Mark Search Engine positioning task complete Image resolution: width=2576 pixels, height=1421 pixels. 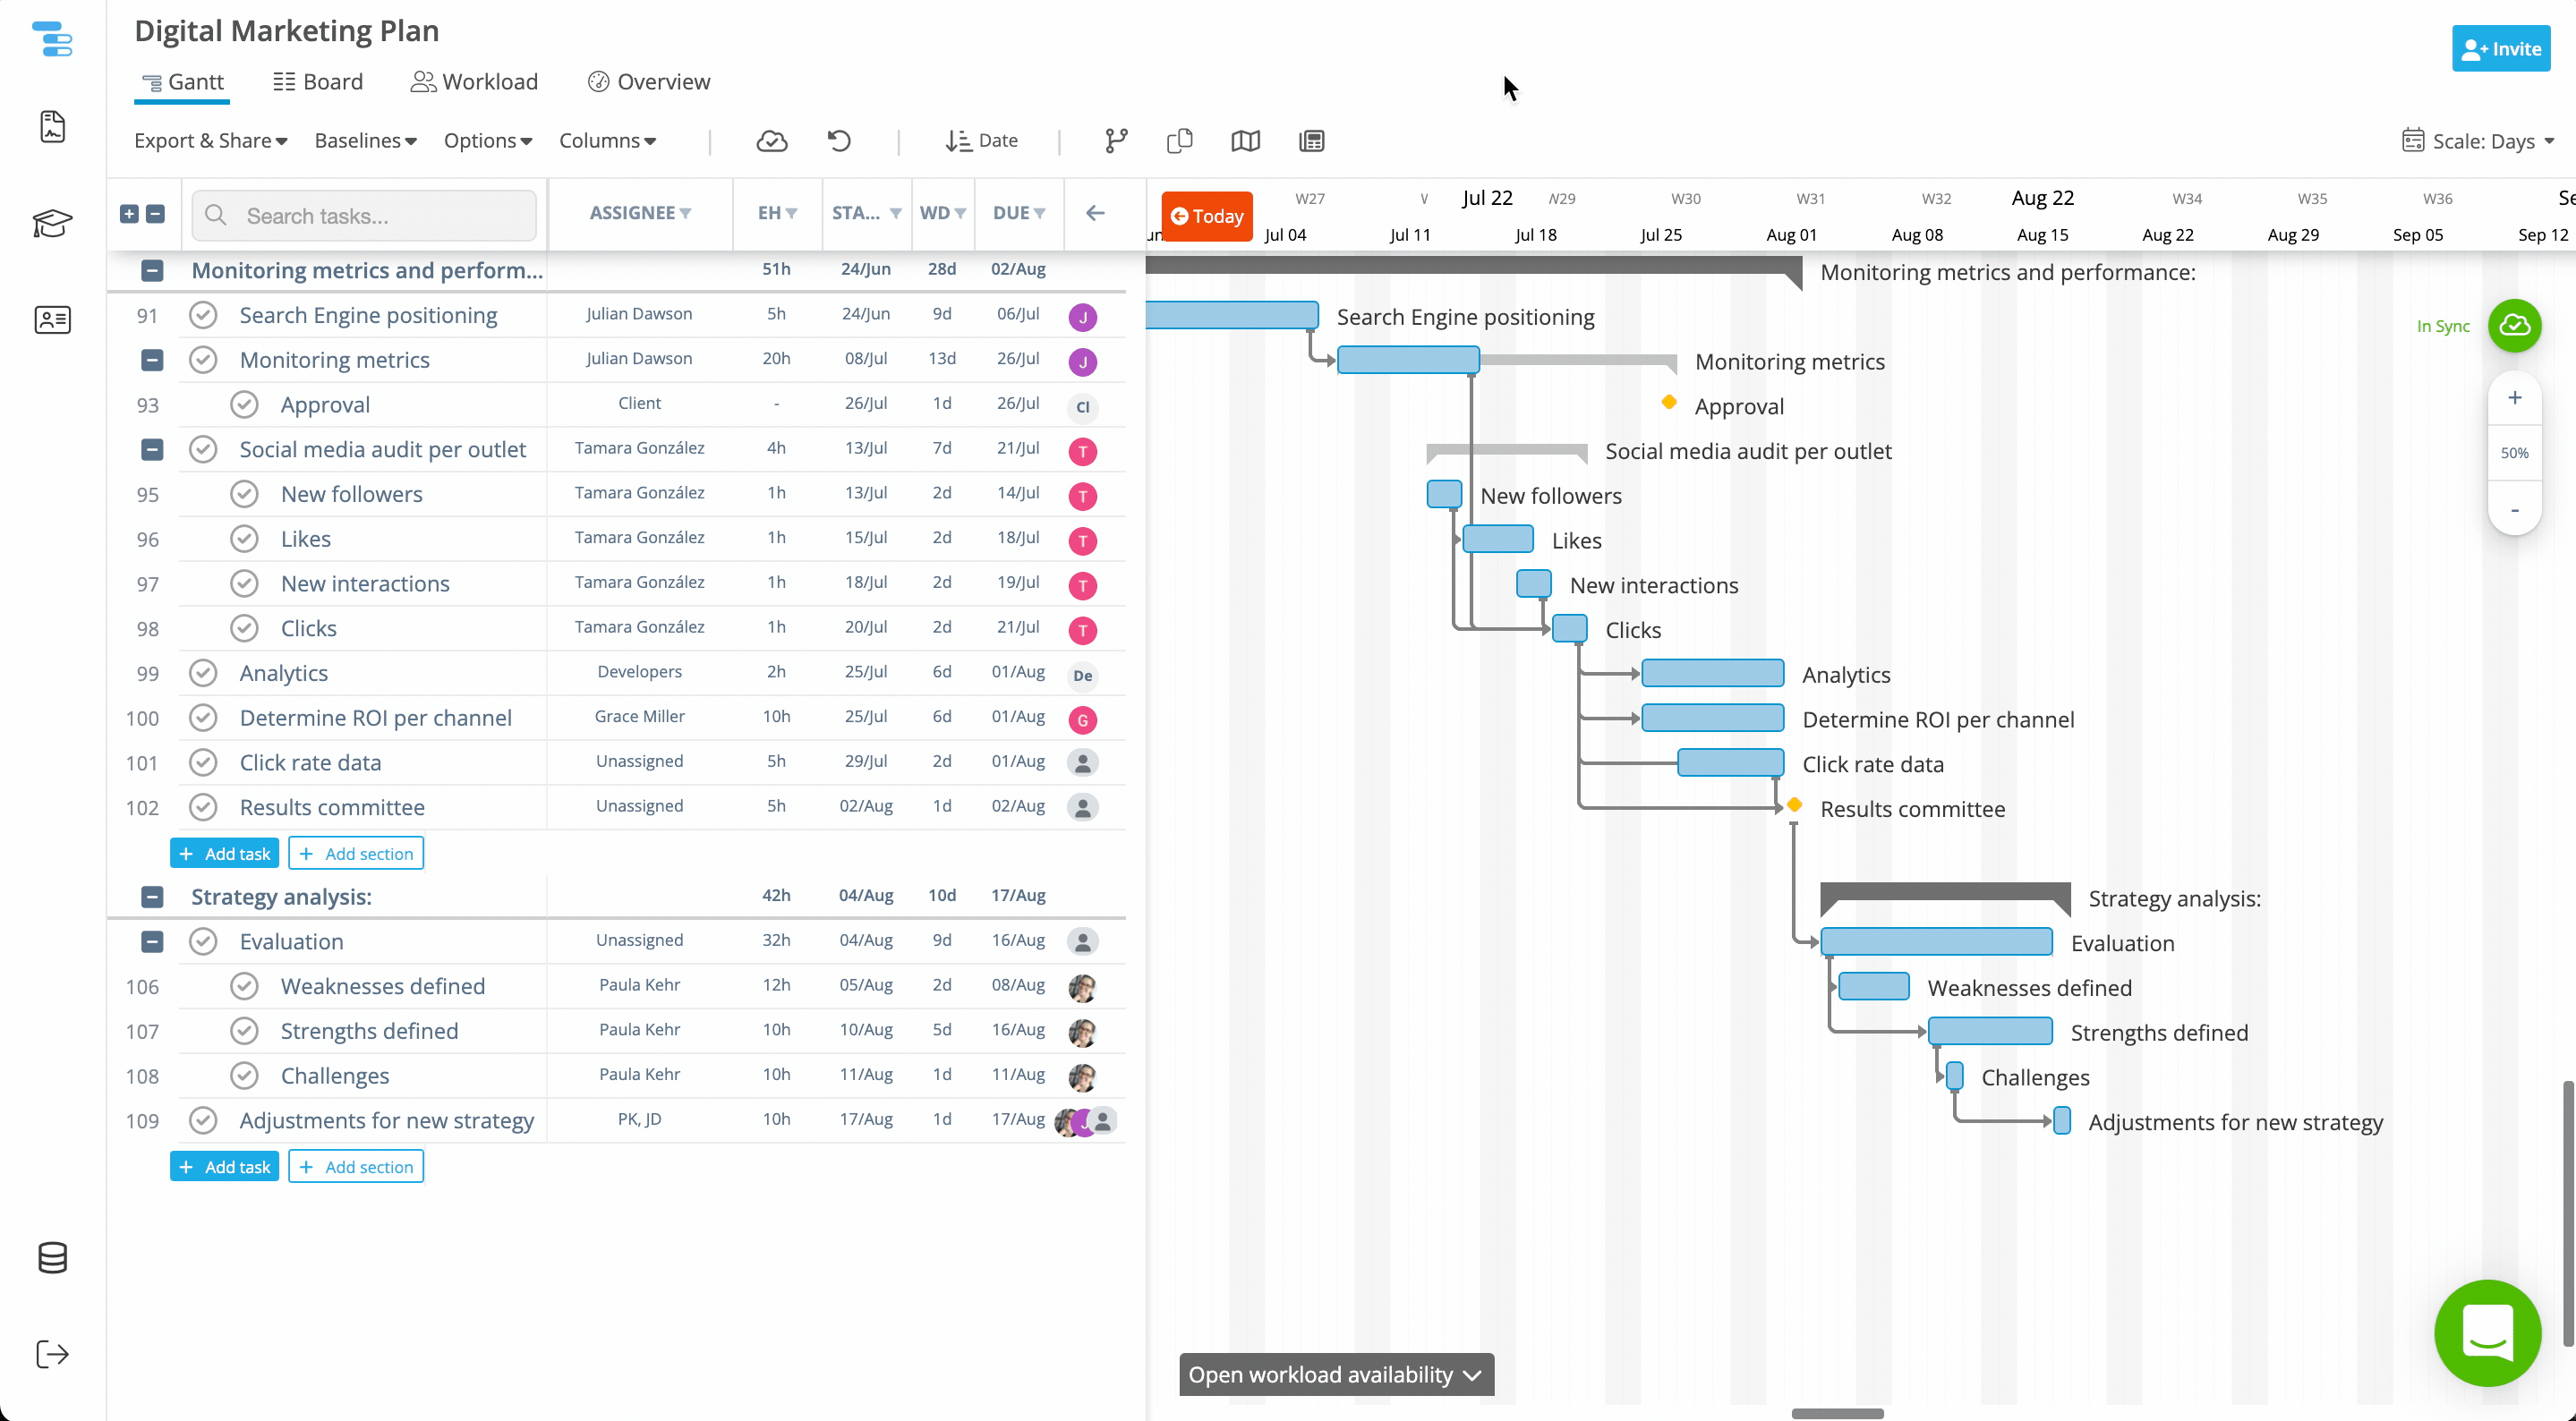pos(203,315)
